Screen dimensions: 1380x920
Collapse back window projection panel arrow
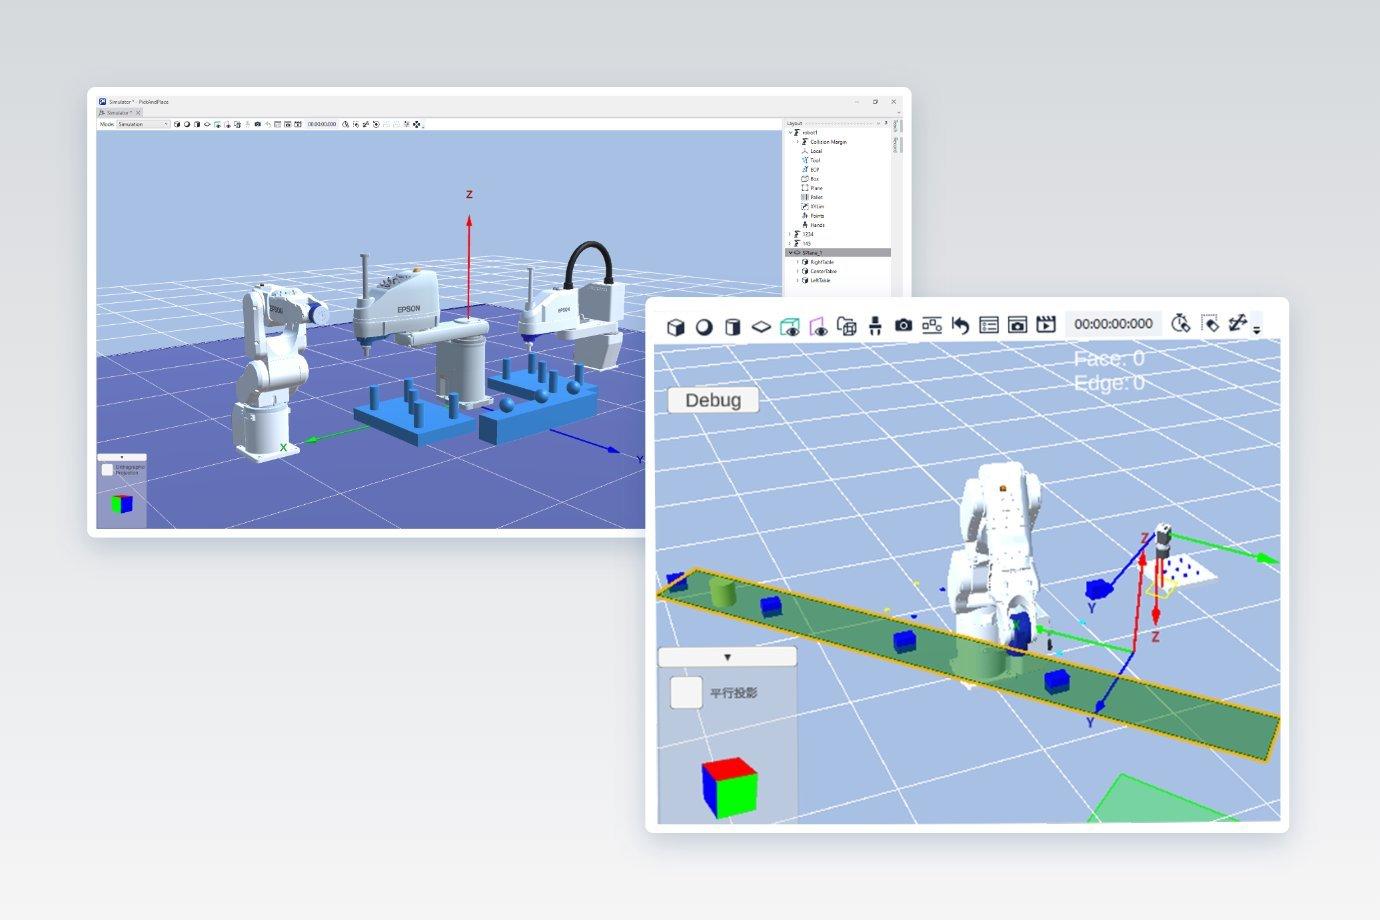click(122, 457)
